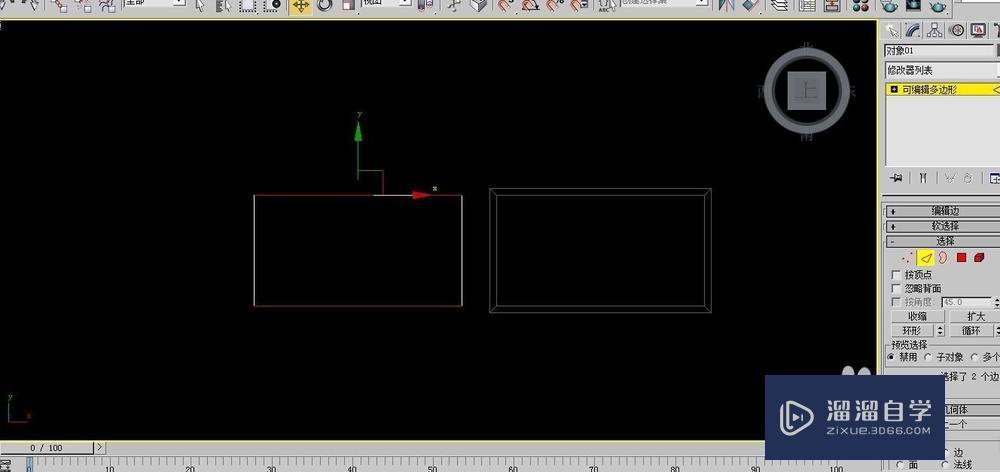Click the Pin Stack icon
Image resolution: width=1000 pixels, height=472 pixels.
pyautogui.click(x=897, y=178)
